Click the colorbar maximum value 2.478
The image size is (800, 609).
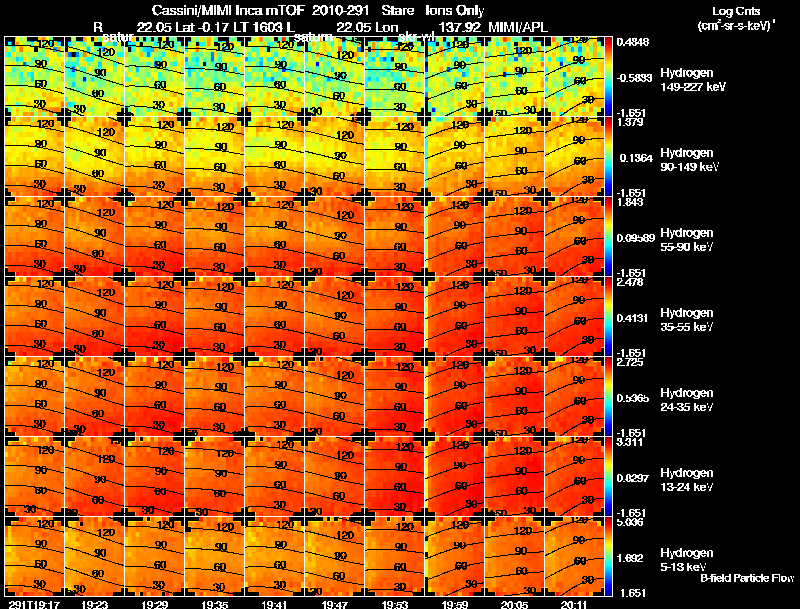[x=630, y=283]
